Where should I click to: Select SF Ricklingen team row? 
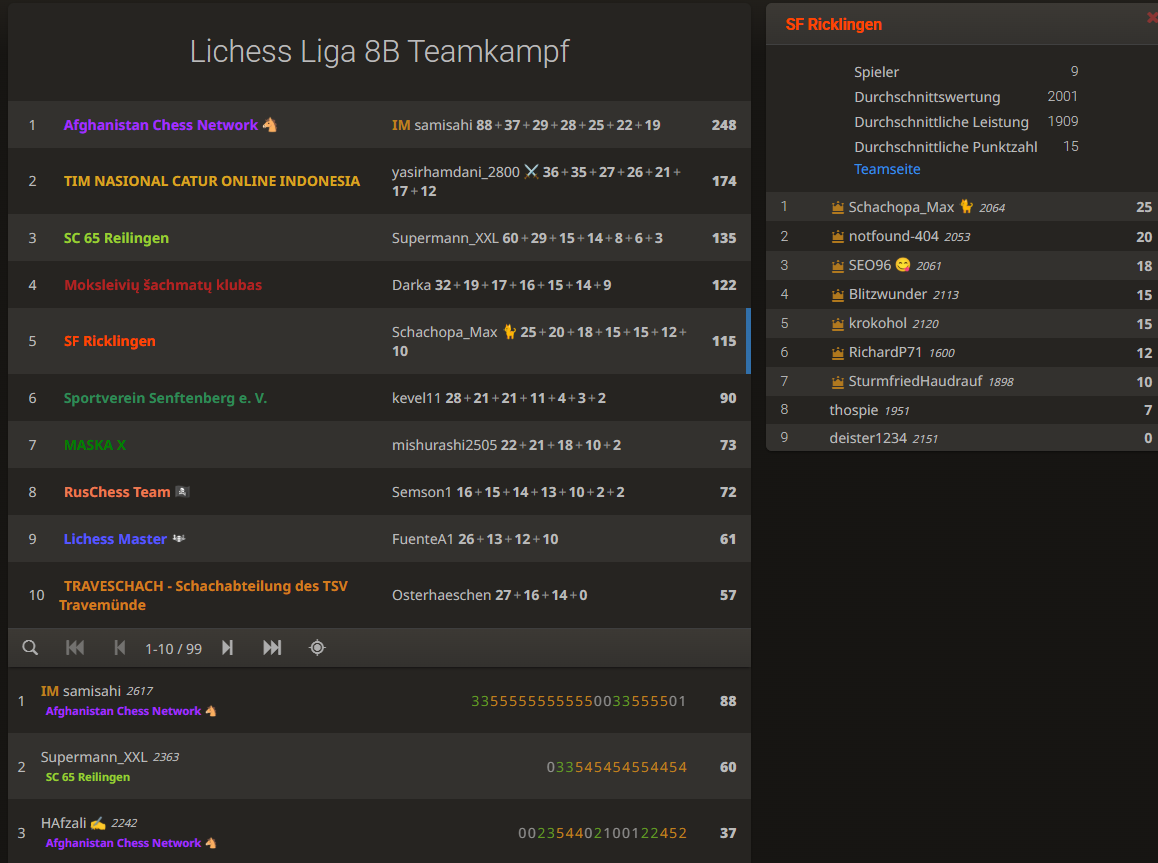pyautogui.click(x=379, y=341)
